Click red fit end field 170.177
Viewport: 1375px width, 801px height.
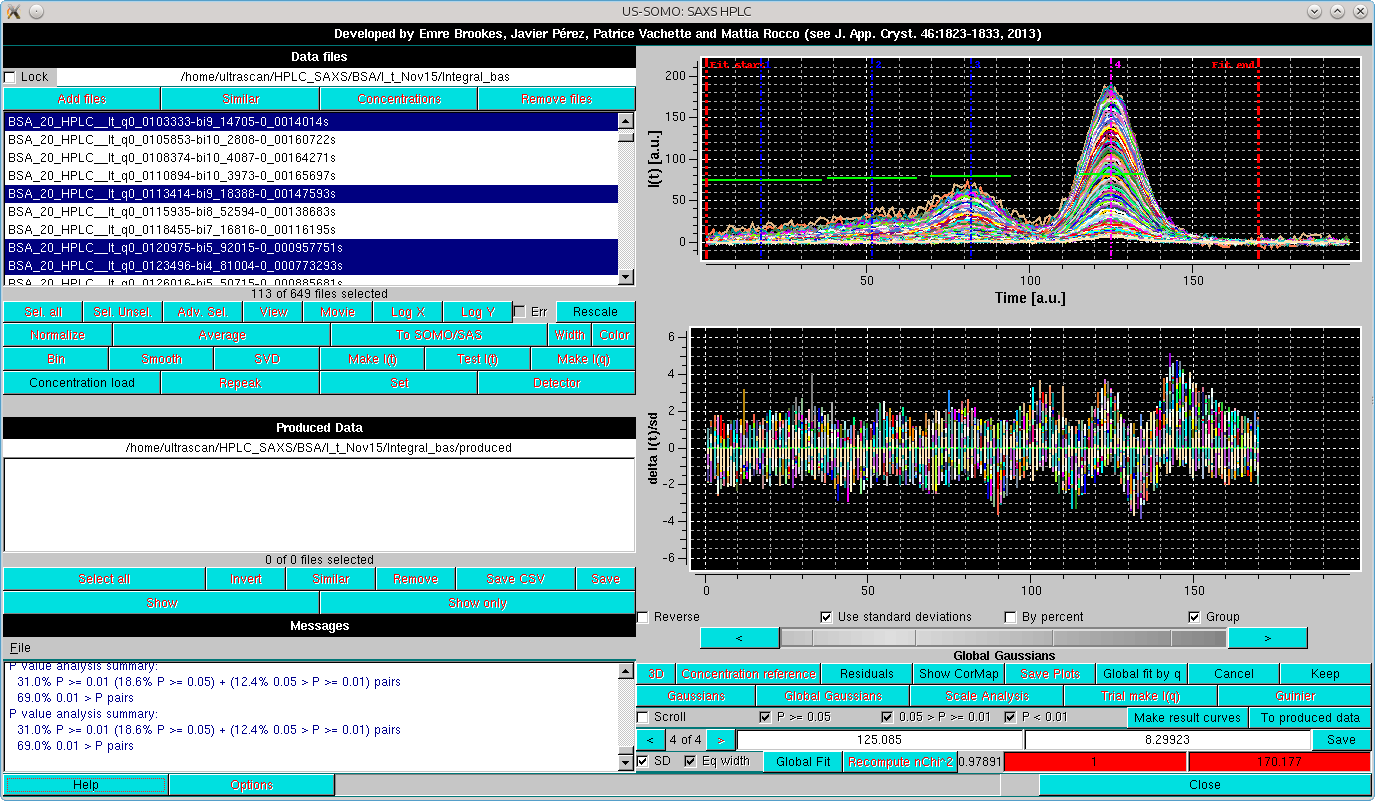(x=1279, y=762)
